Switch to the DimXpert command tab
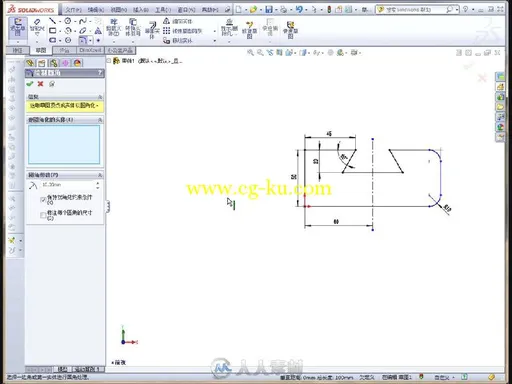Screen dimensions: 512x384 coord(90,50)
